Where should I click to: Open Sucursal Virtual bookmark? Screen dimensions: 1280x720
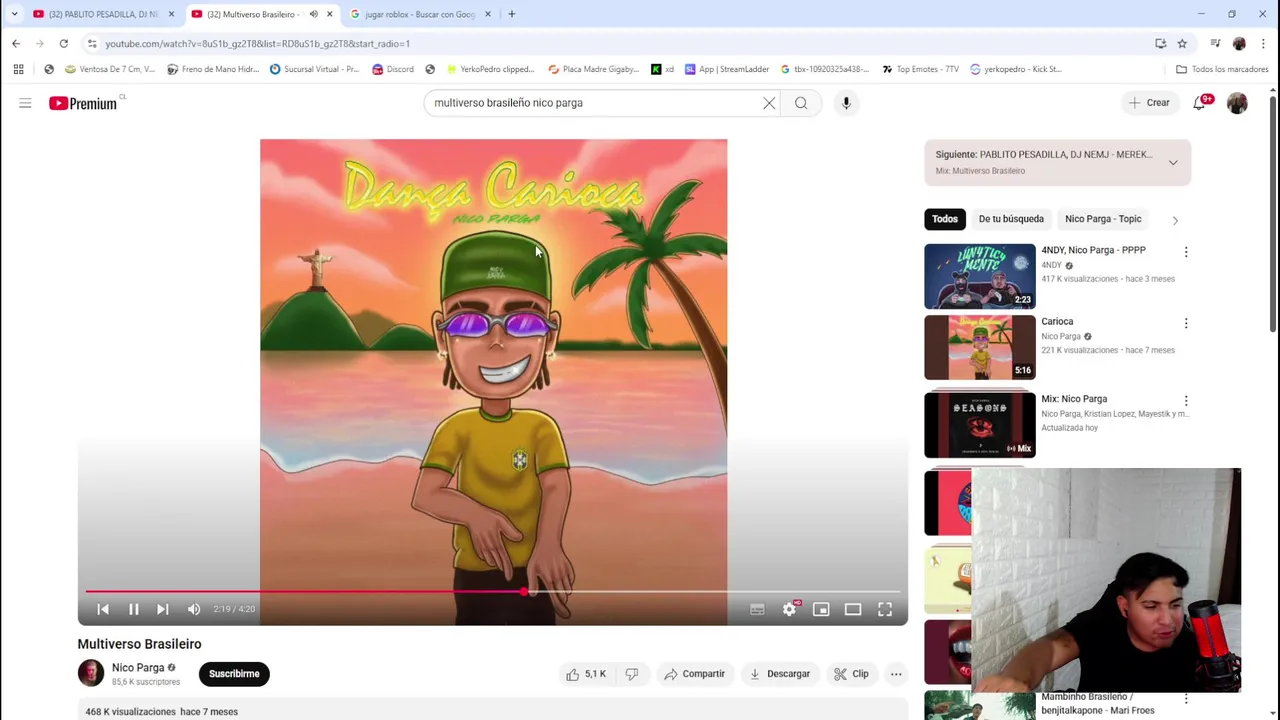[x=314, y=69]
